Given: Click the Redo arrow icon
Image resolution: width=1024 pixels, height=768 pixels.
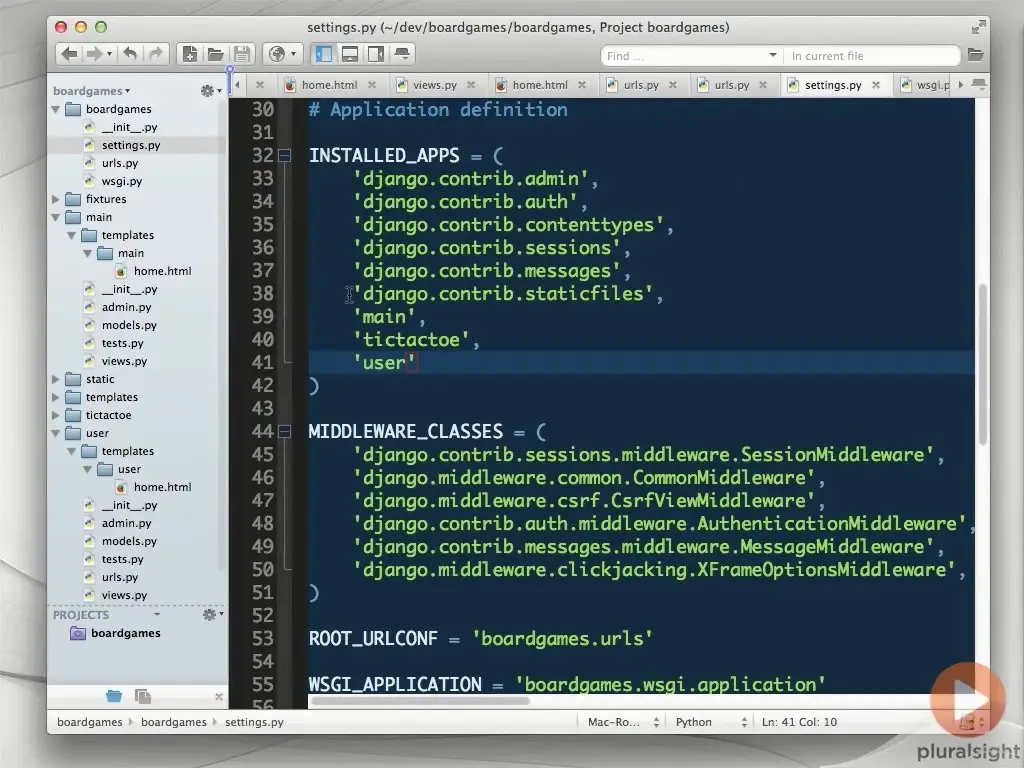Looking at the screenshot, I should 155,54.
